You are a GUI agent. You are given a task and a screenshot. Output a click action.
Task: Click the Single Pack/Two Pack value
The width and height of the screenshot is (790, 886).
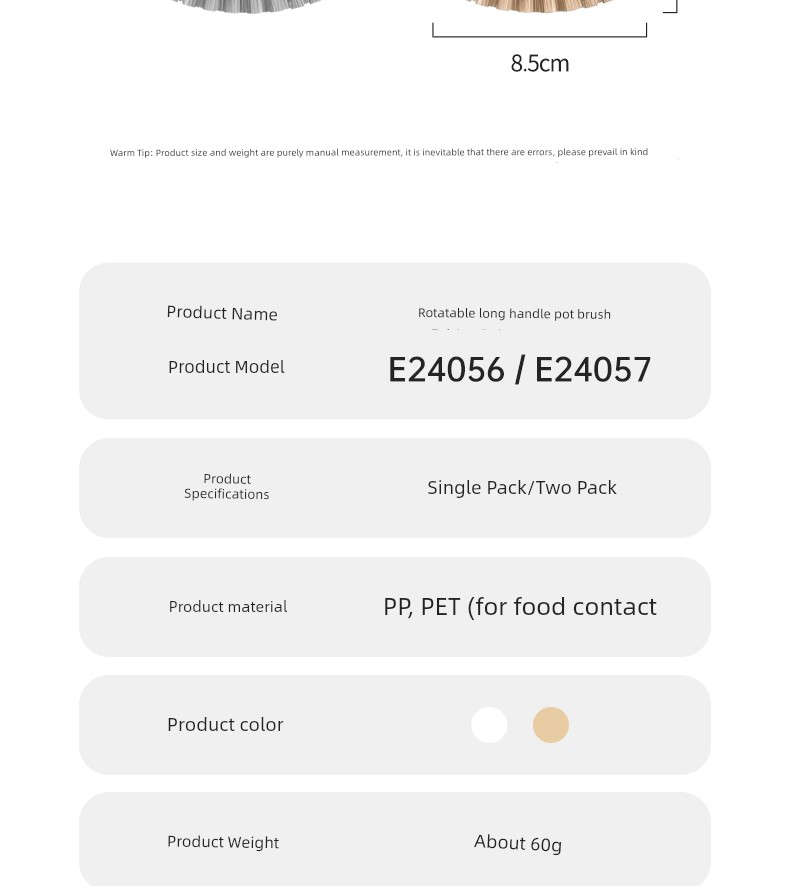click(x=522, y=488)
